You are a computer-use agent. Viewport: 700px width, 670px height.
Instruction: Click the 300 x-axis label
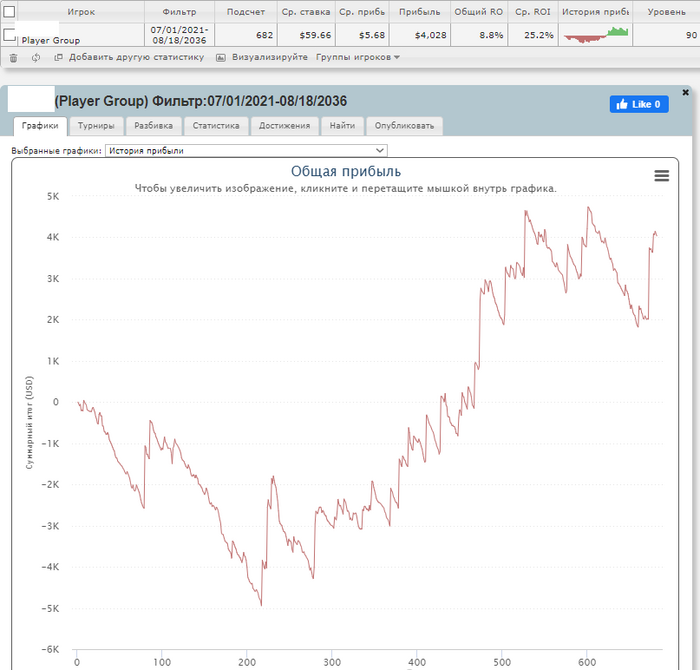click(x=332, y=662)
